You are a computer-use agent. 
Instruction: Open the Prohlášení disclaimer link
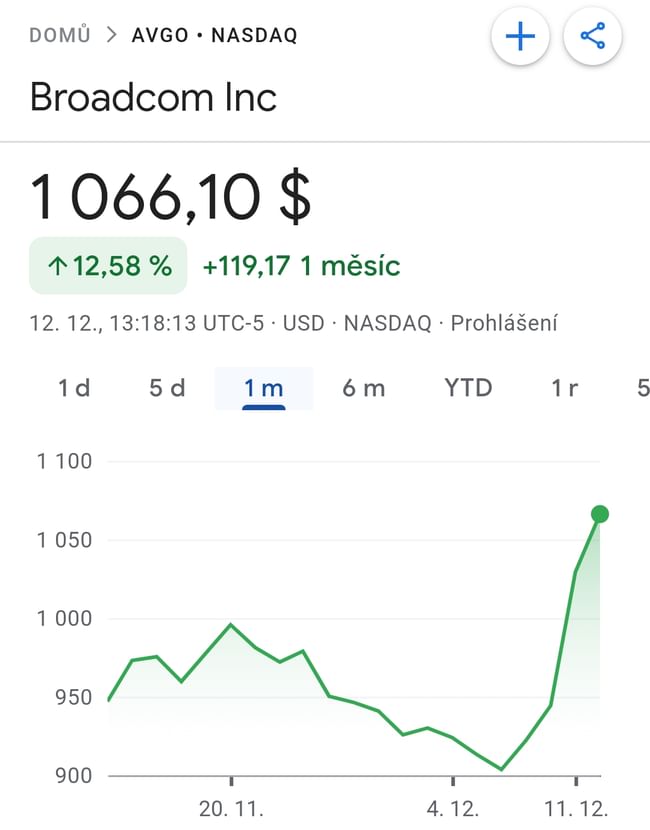coord(504,323)
